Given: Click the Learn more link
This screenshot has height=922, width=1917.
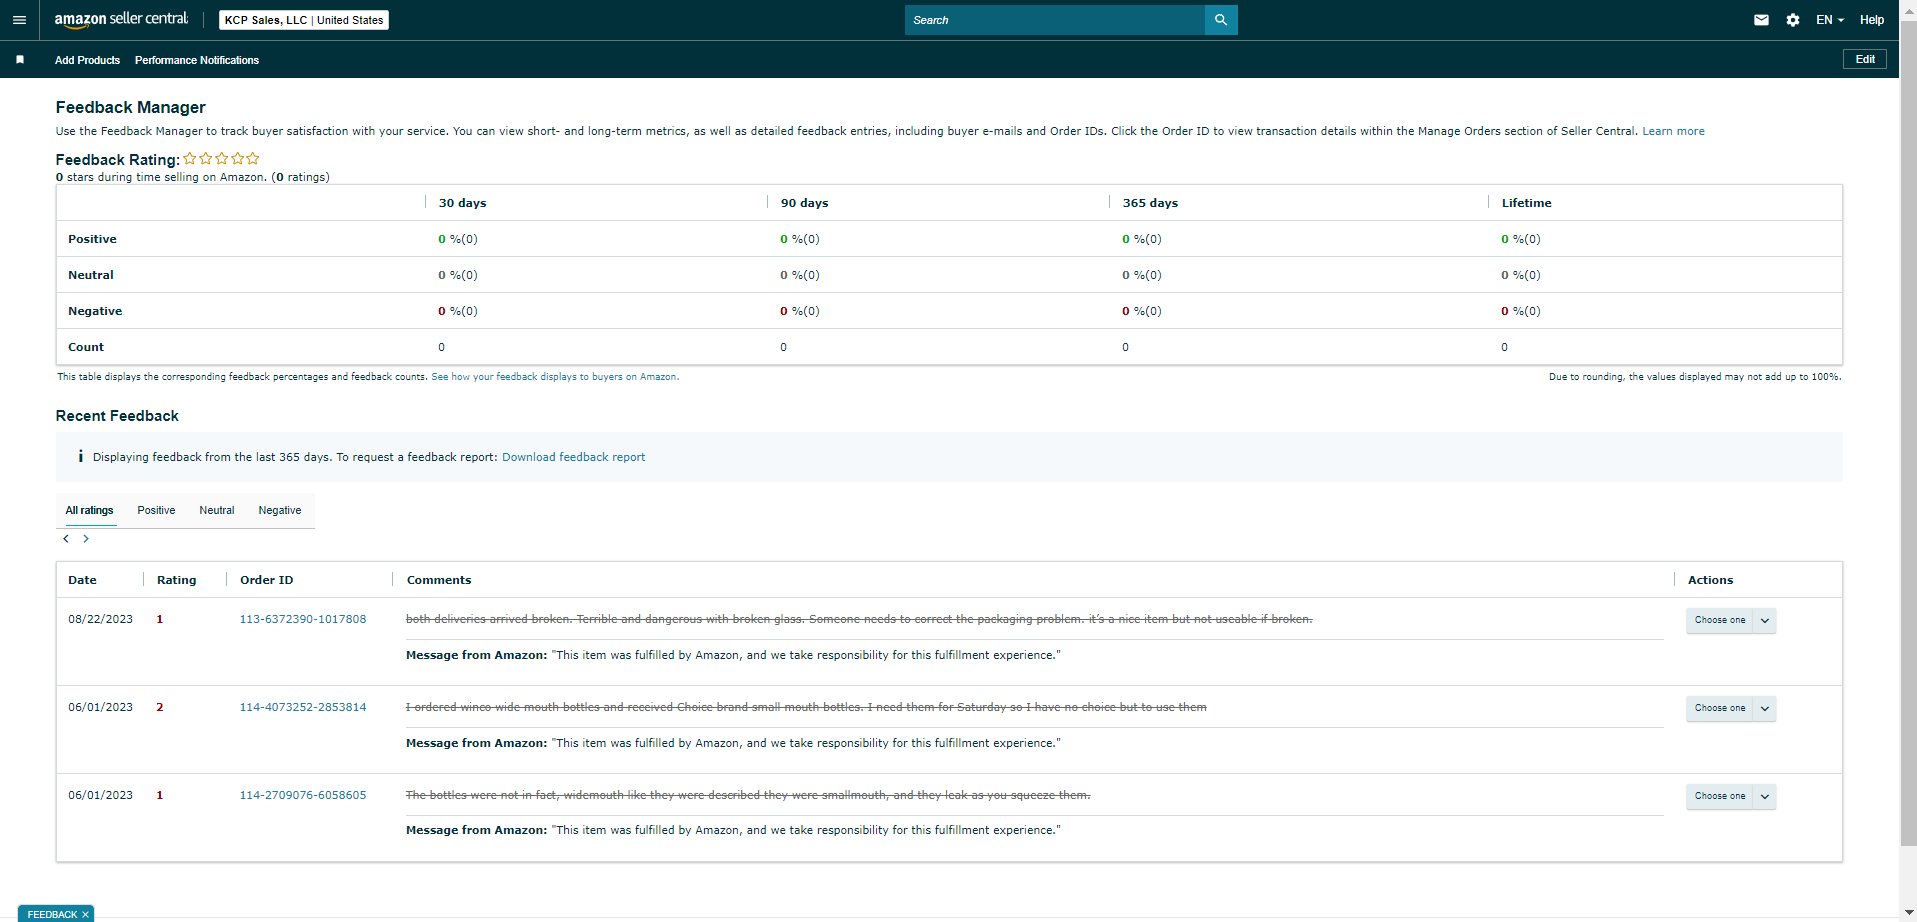Looking at the screenshot, I should pyautogui.click(x=1673, y=131).
